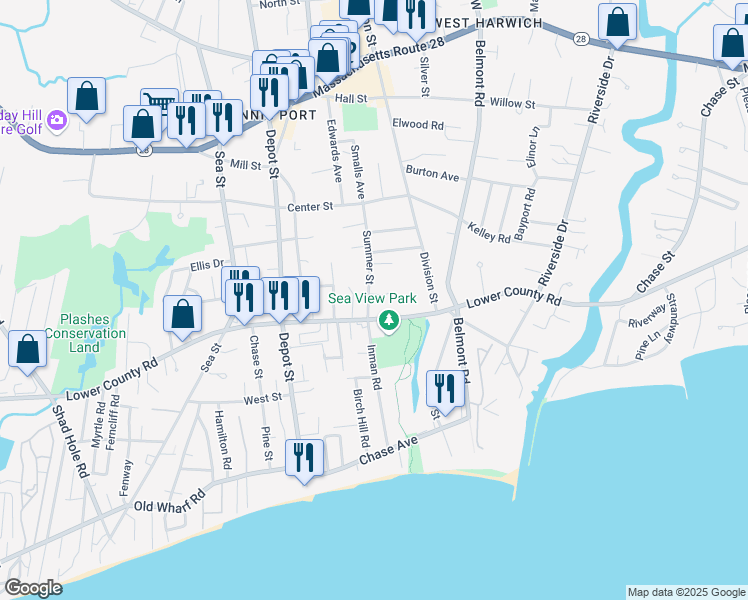Select the shopping bag marker near Shad Hole Rd

tap(27, 349)
